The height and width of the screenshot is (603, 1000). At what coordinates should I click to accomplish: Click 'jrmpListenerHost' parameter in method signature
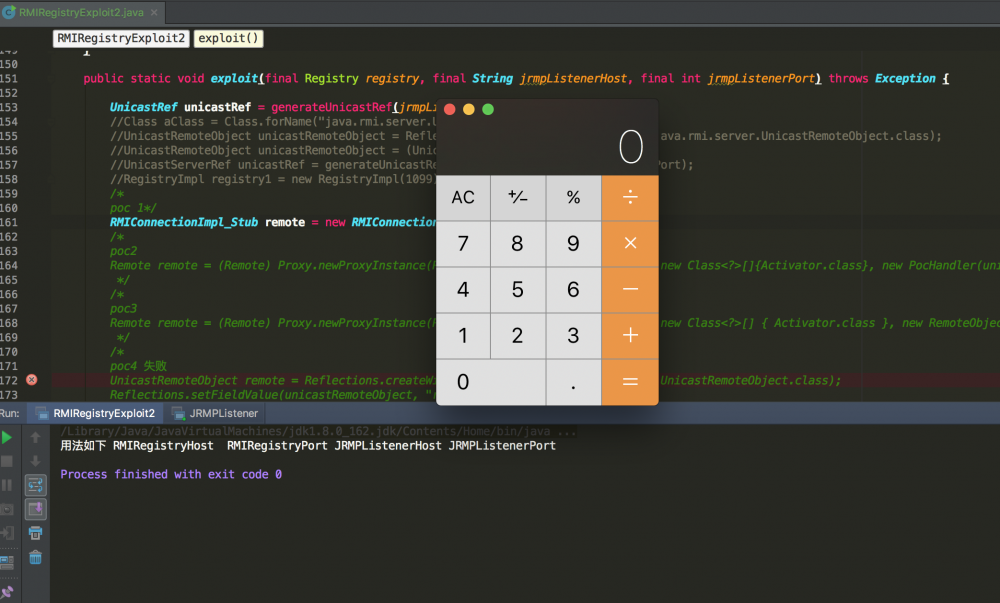coord(573,78)
